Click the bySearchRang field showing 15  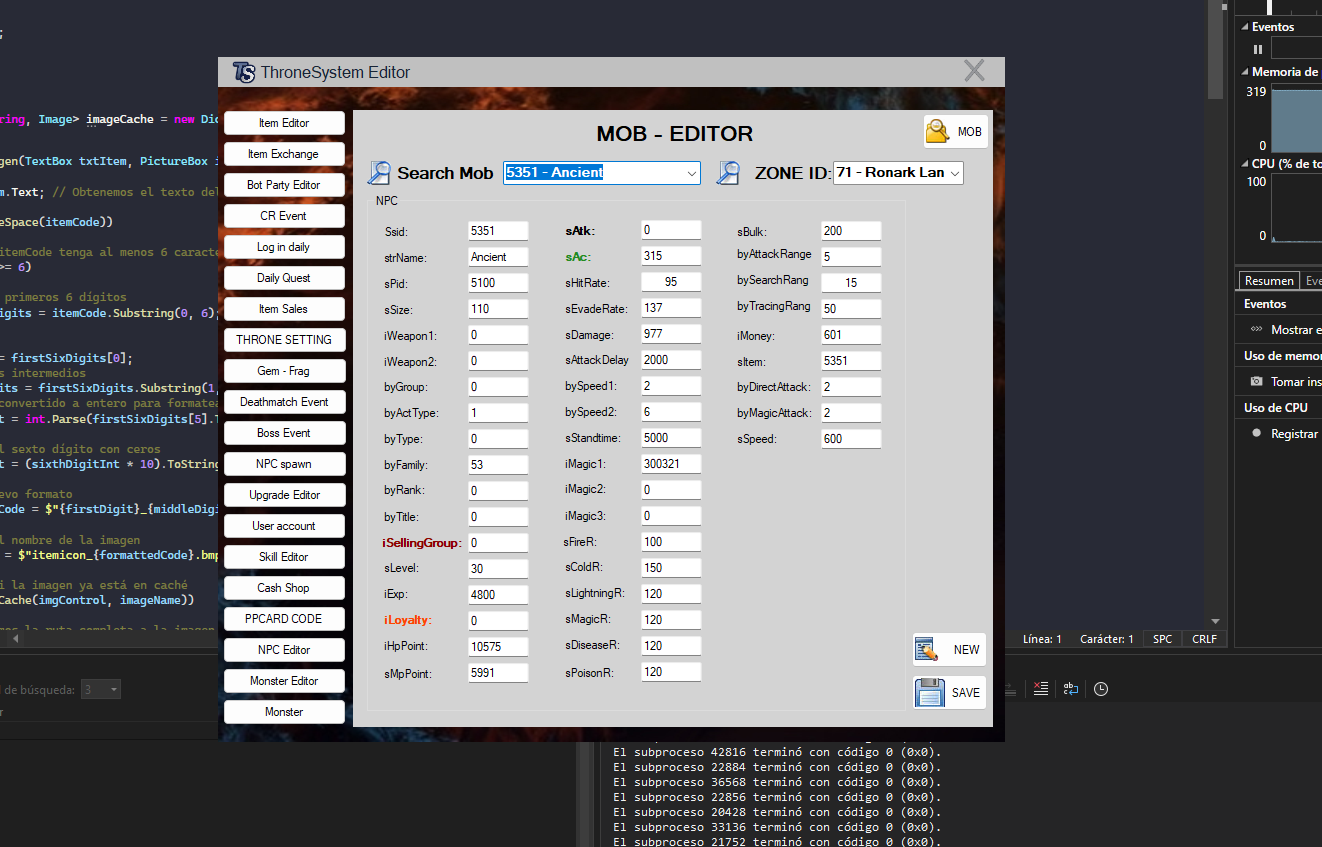click(851, 283)
